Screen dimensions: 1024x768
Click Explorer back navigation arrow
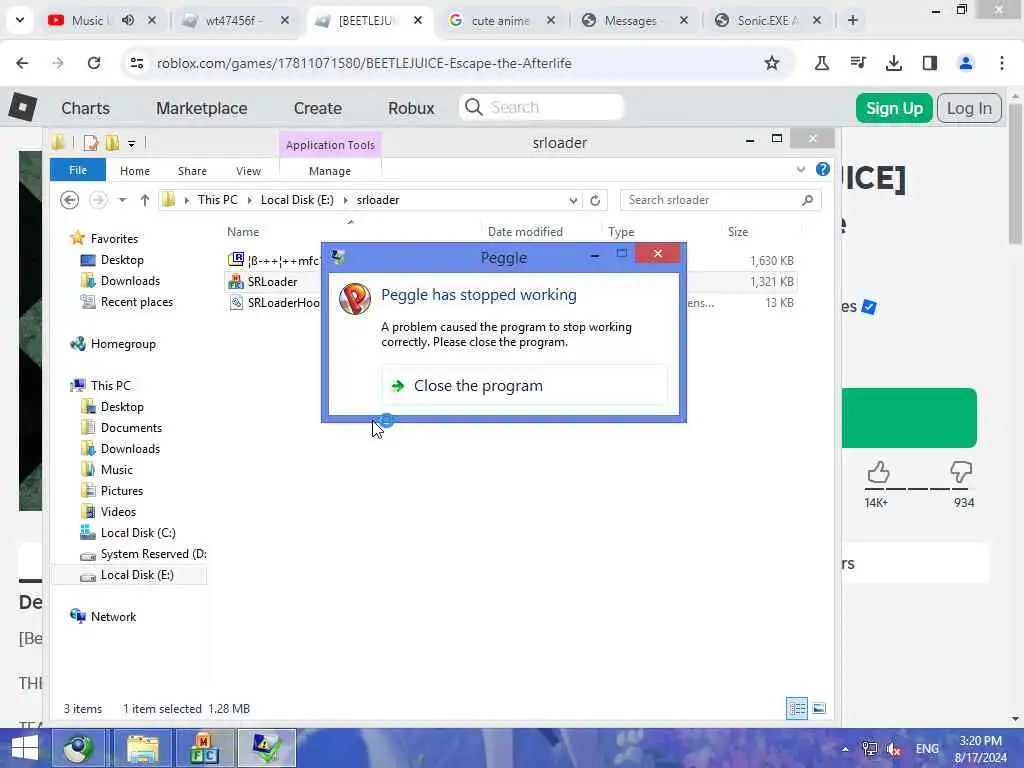[x=69, y=200]
